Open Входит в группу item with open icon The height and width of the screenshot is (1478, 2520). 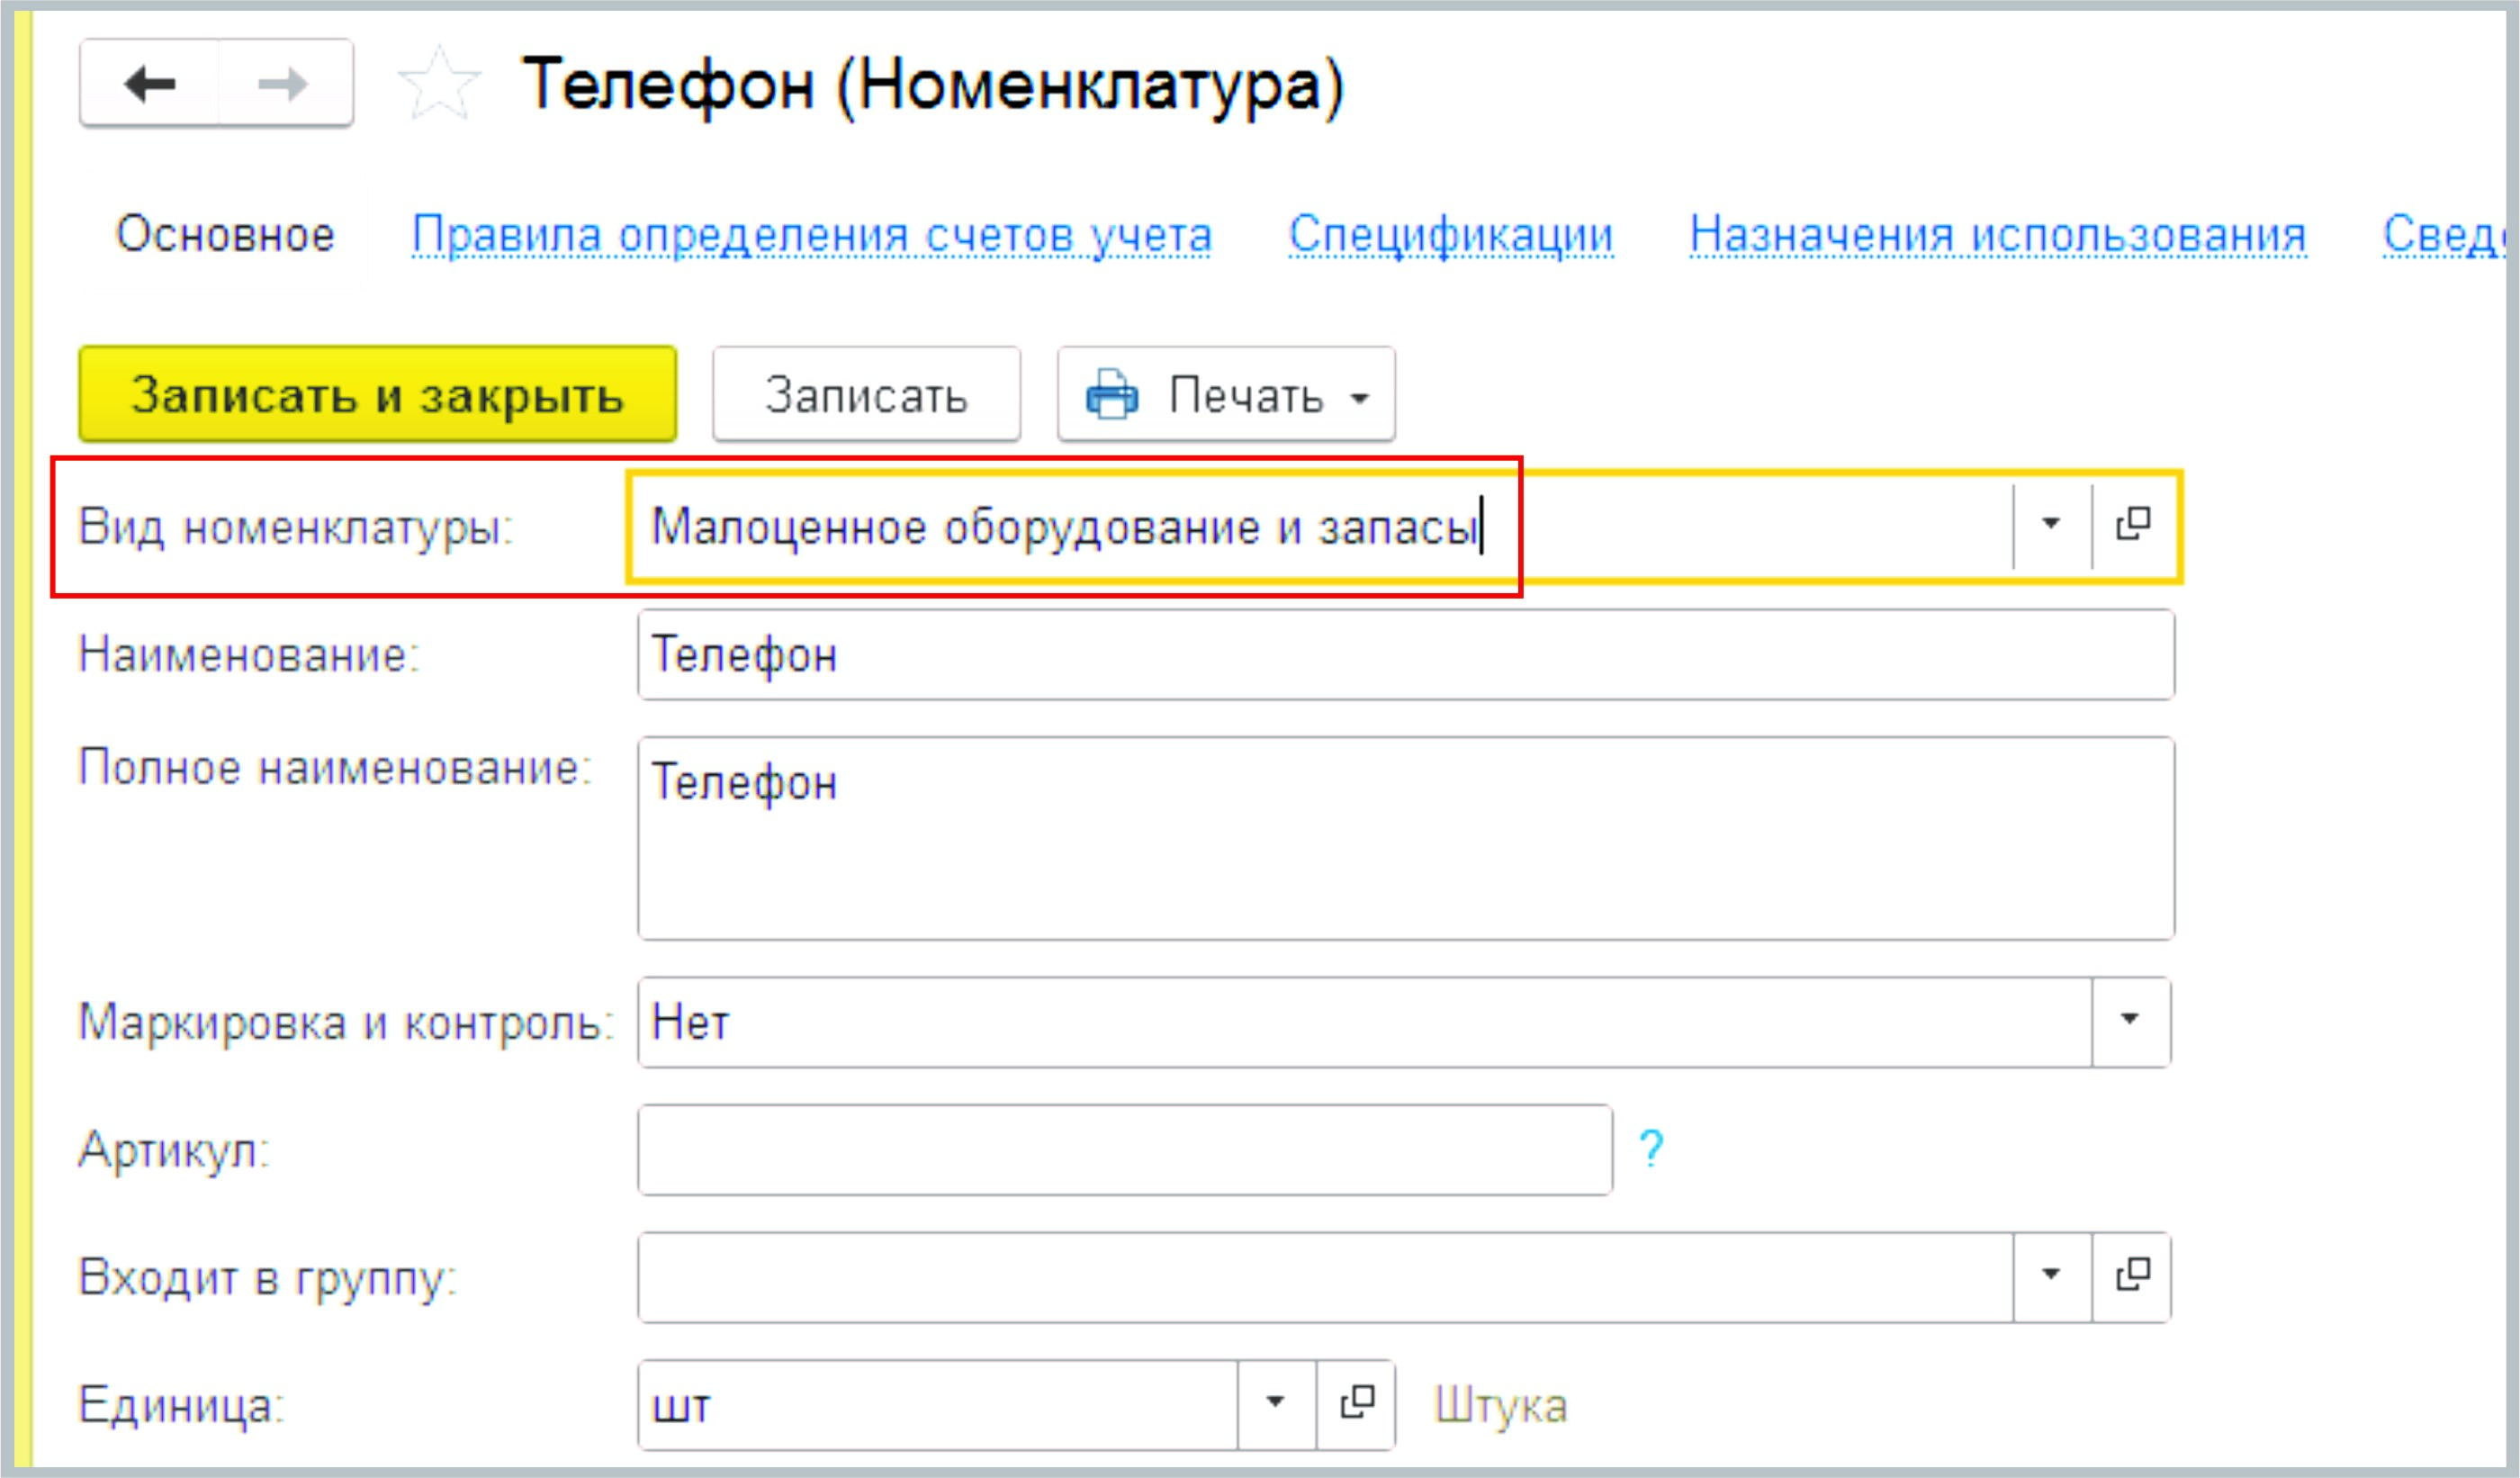coord(2132,1277)
